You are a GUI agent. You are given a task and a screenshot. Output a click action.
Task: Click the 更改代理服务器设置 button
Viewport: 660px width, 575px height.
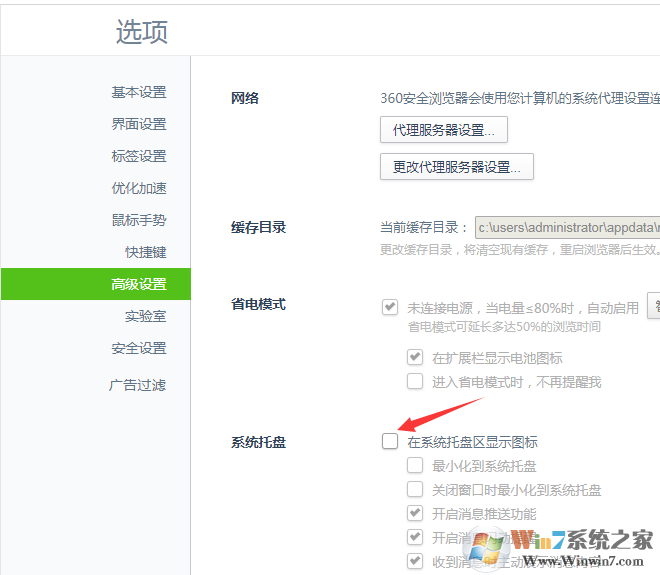coord(457,166)
